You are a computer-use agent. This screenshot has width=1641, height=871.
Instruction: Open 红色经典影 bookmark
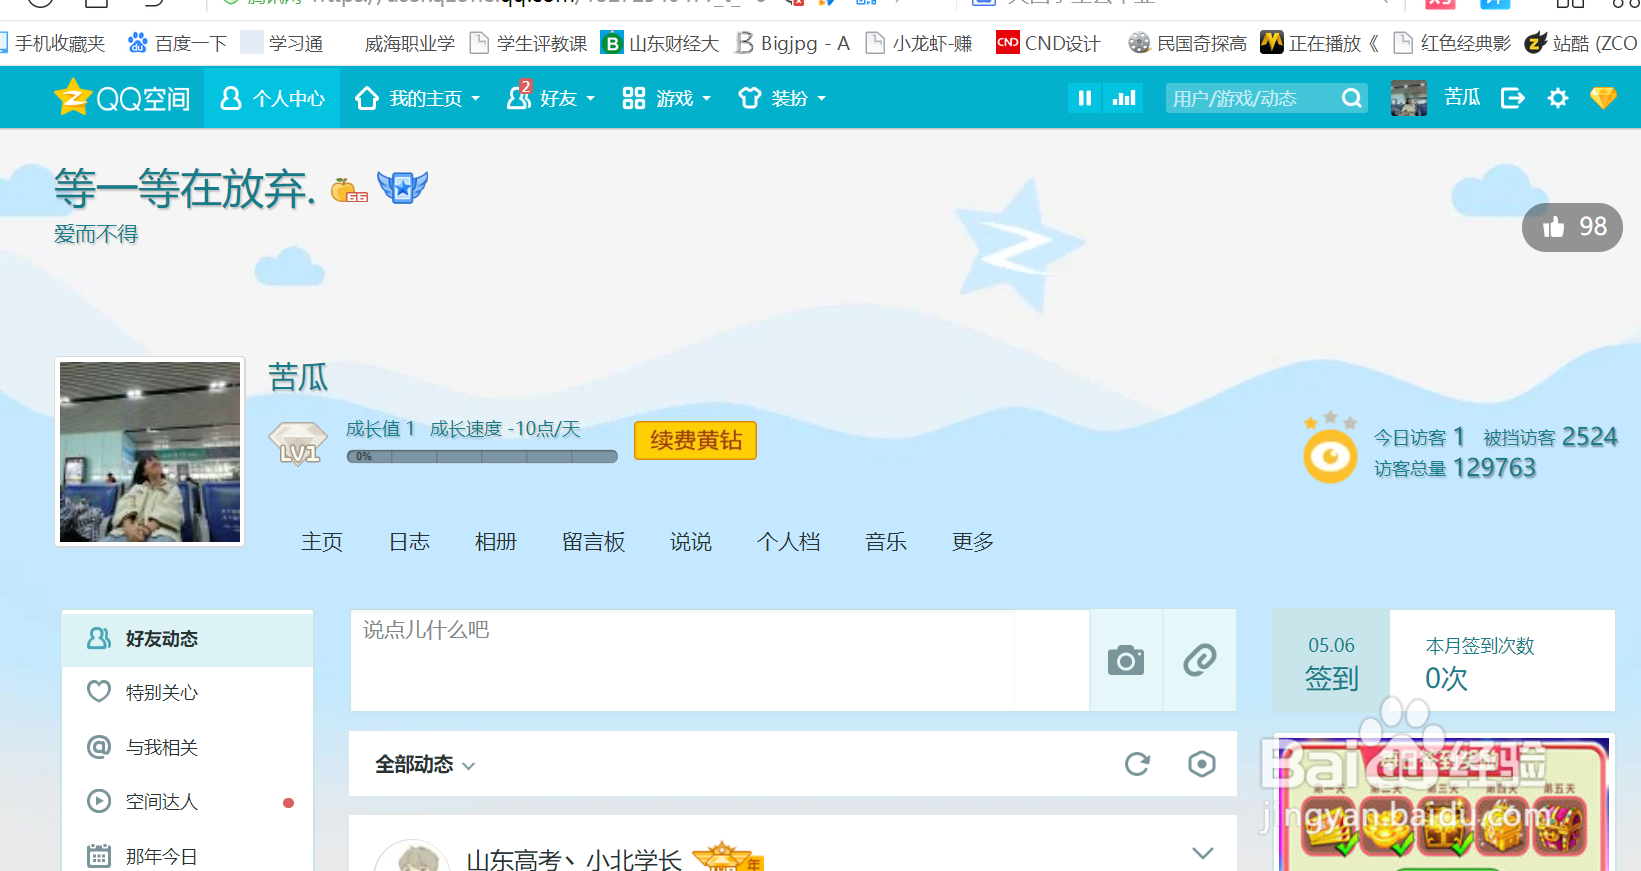click(x=1452, y=43)
